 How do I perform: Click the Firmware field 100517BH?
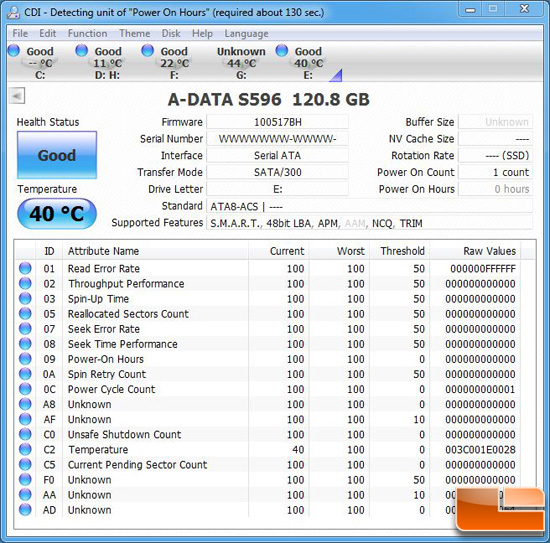click(x=277, y=122)
